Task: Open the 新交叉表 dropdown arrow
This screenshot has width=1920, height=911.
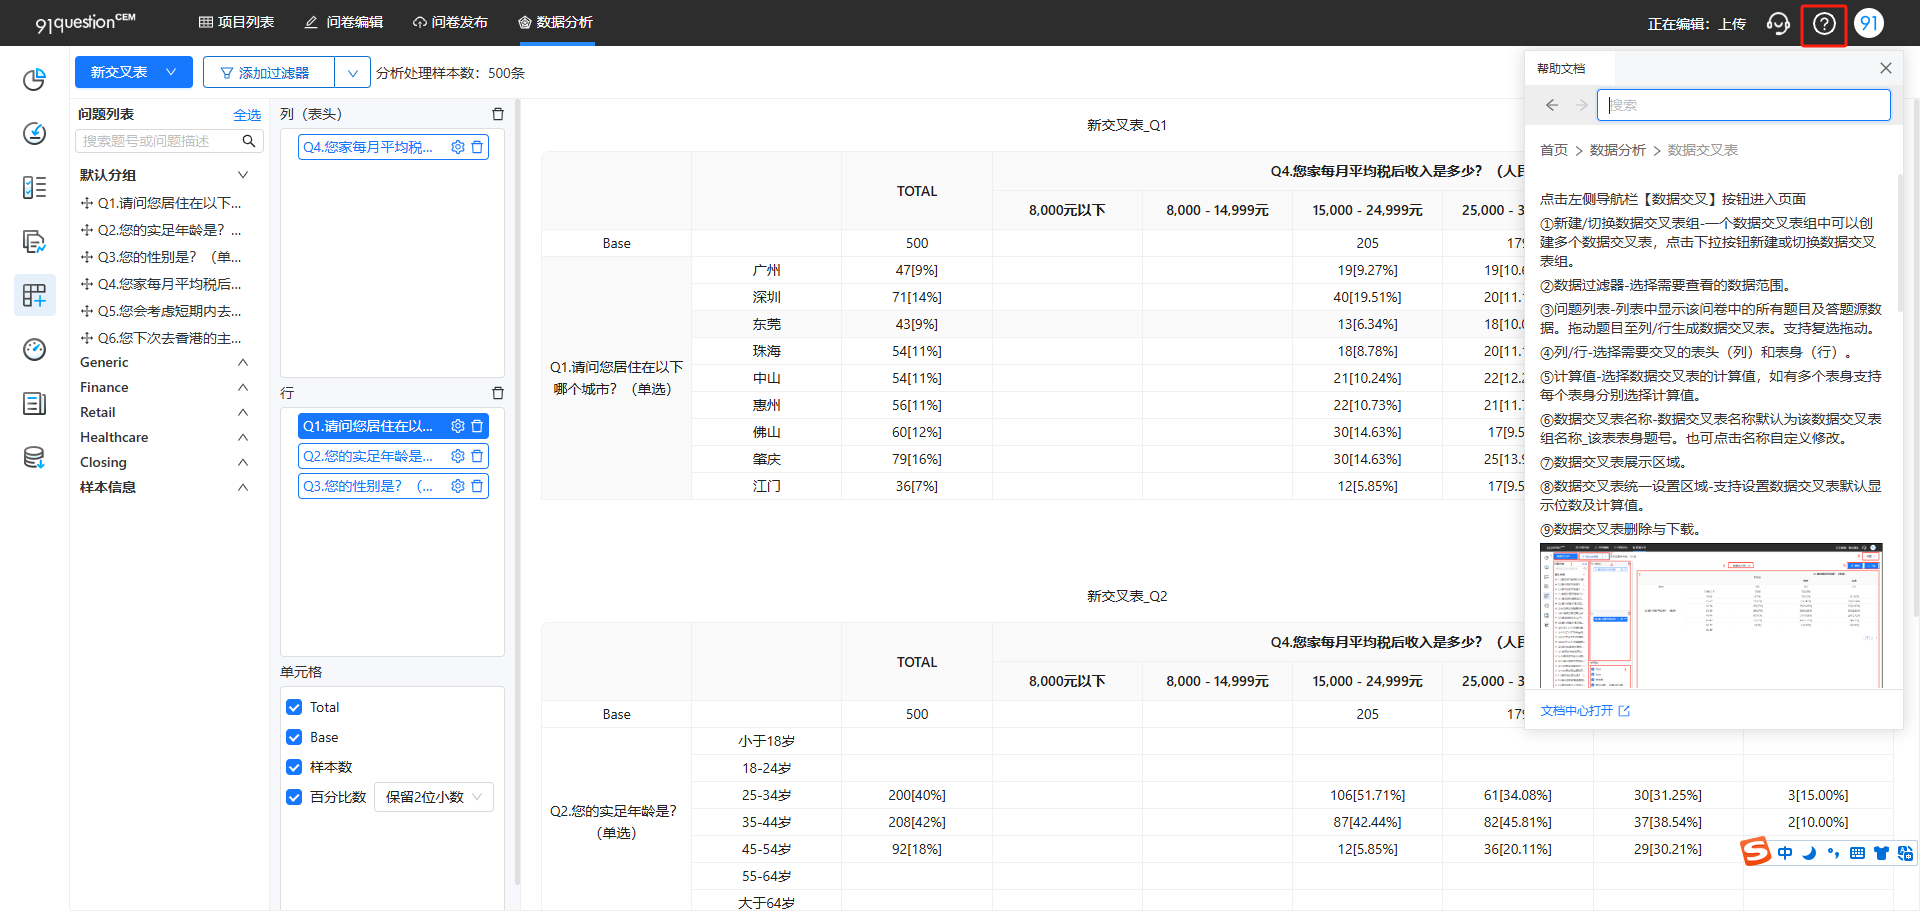Action: [x=172, y=72]
